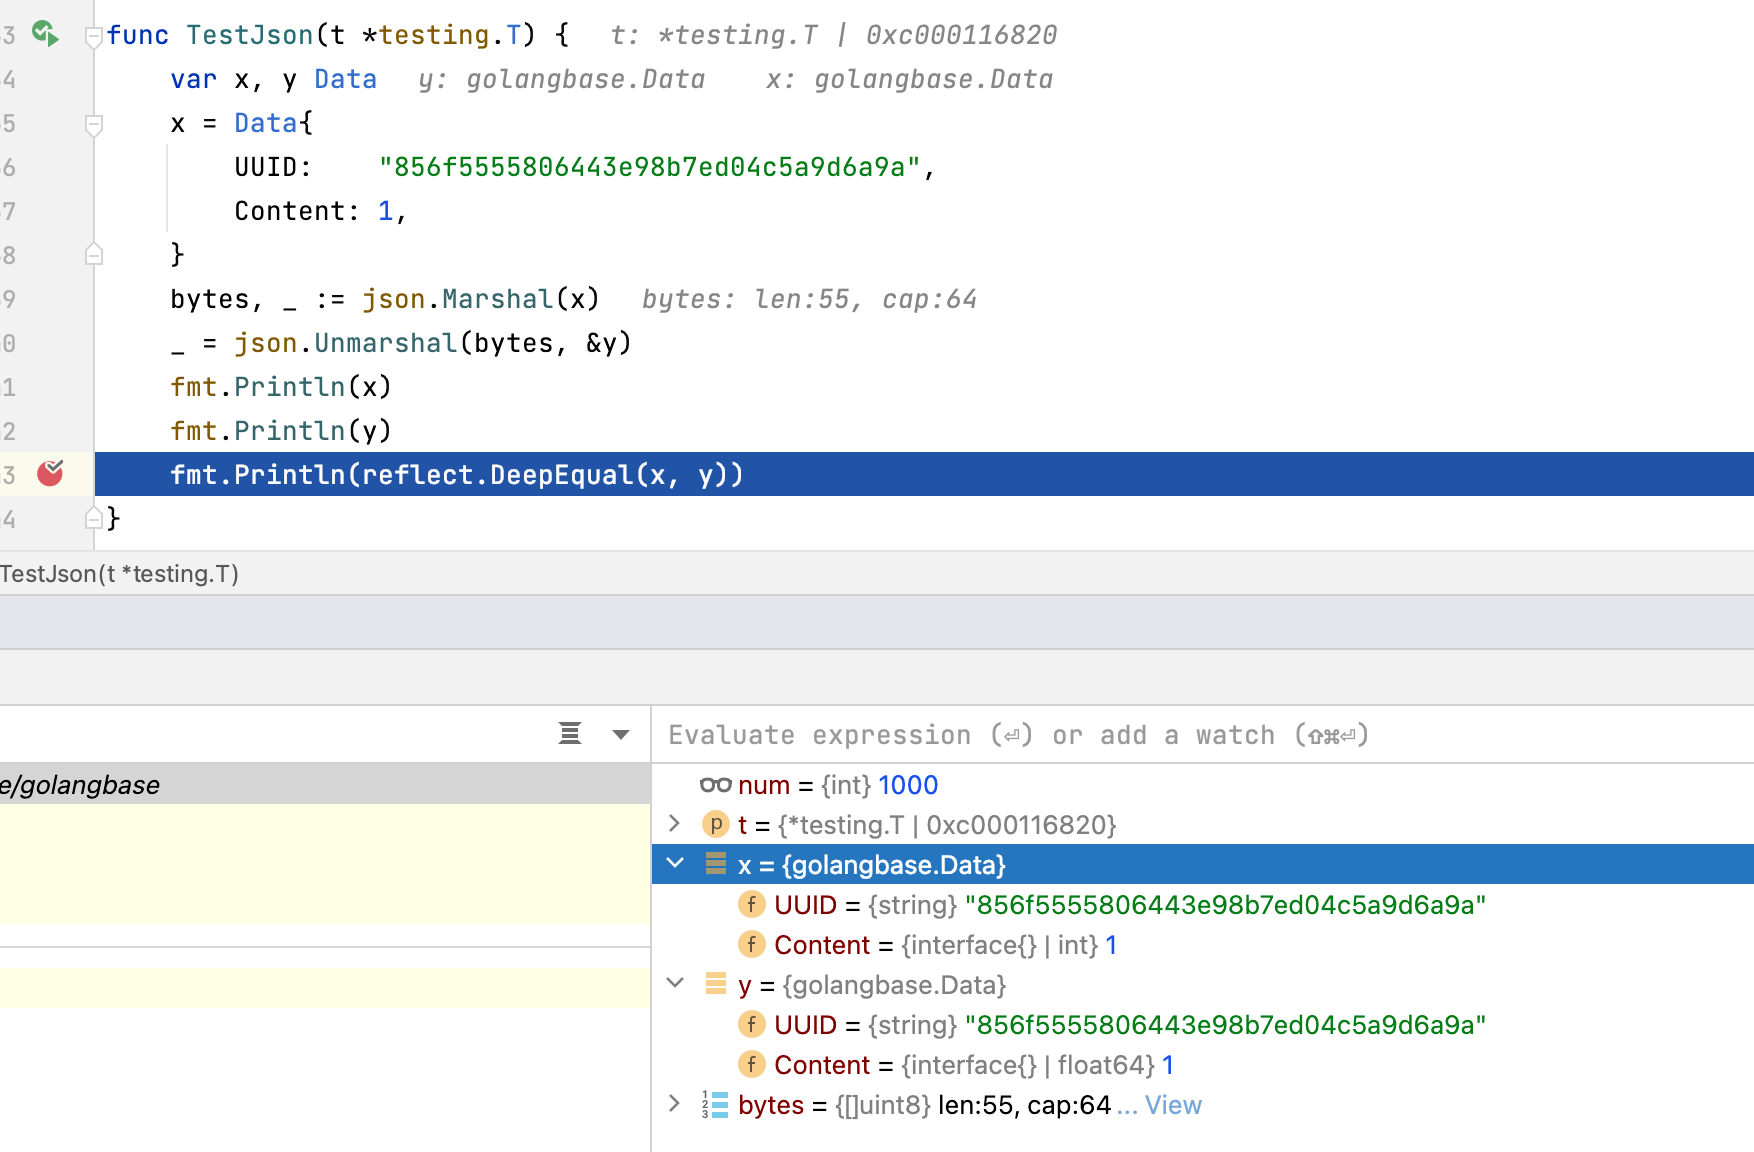Click the fold end marker at function closing brace
The width and height of the screenshot is (1754, 1152).
(x=94, y=518)
